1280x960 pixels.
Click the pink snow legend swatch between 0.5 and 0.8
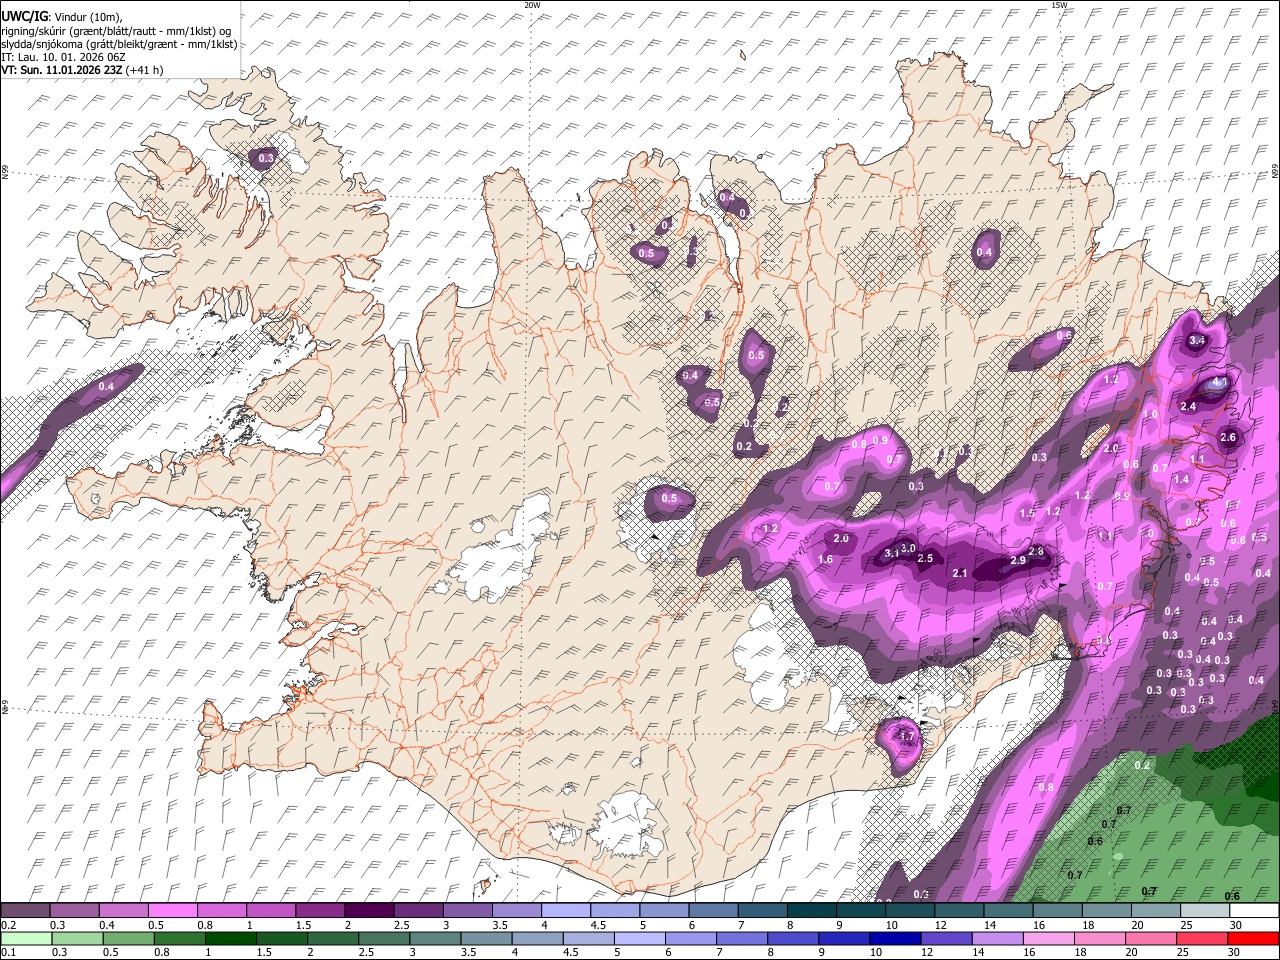coord(172,911)
